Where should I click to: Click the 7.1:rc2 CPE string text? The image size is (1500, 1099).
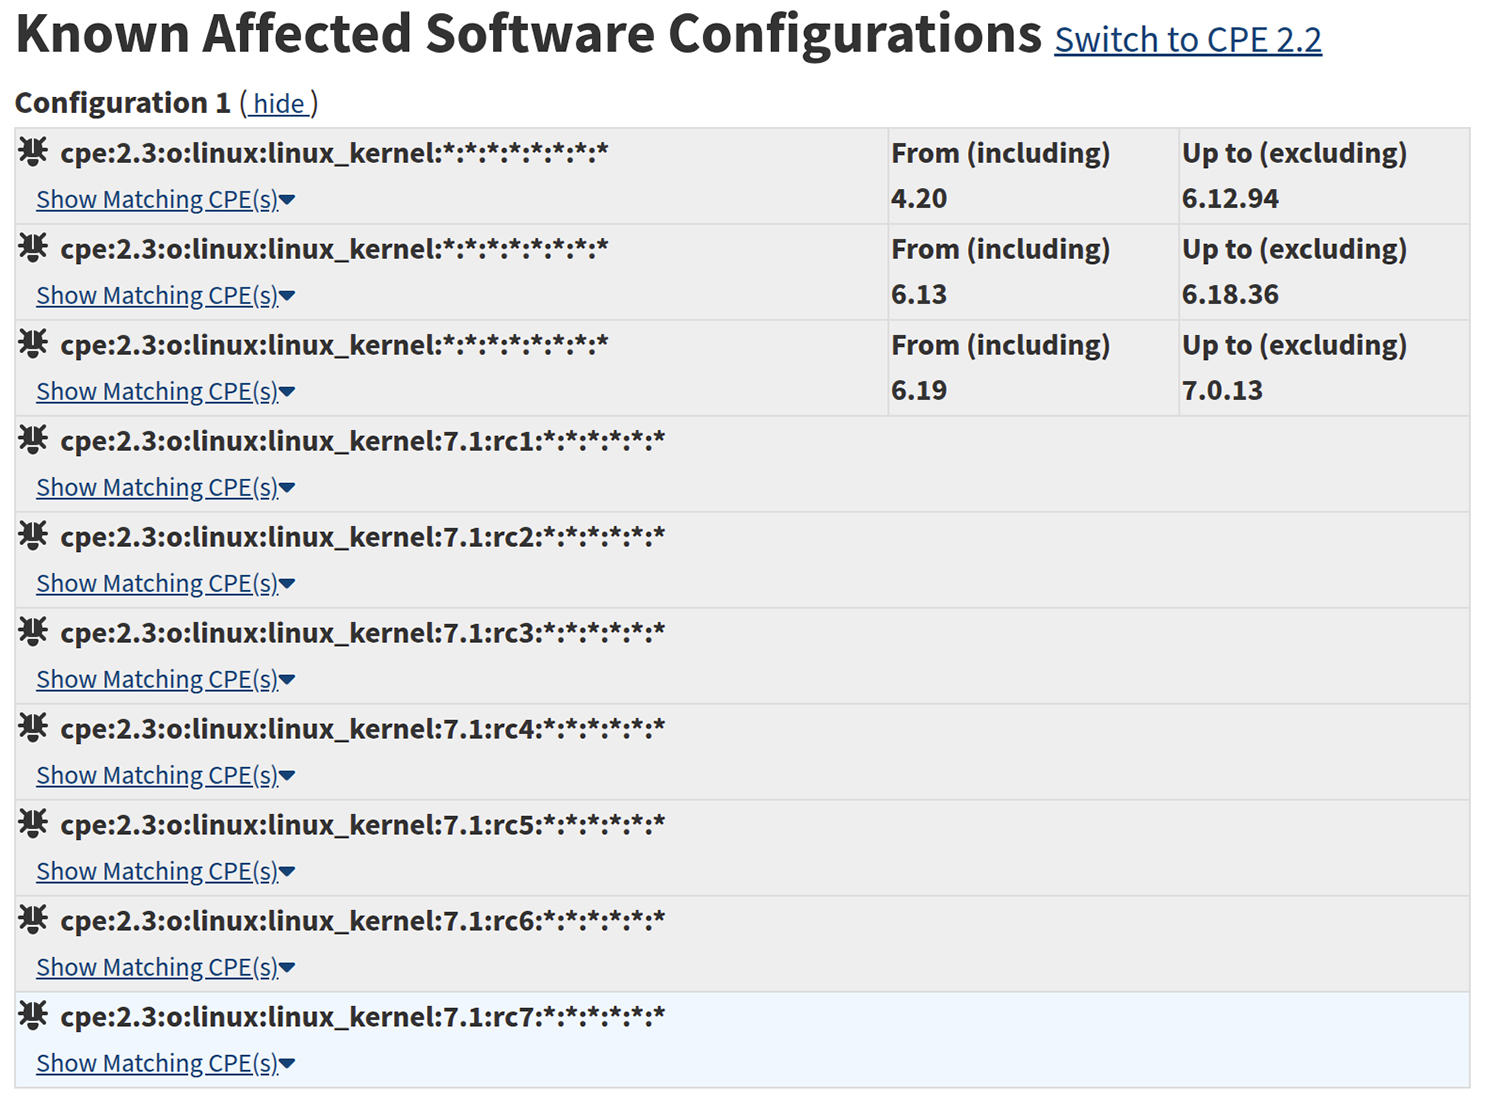[363, 537]
